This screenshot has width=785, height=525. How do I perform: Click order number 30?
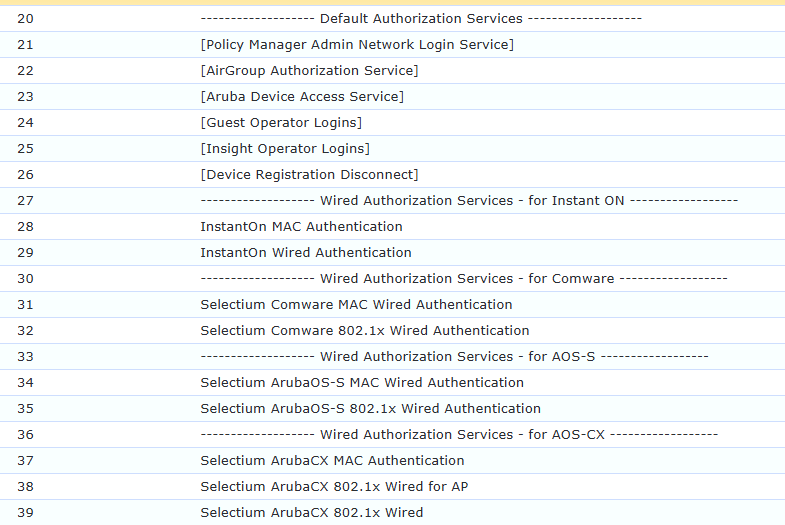point(25,279)
